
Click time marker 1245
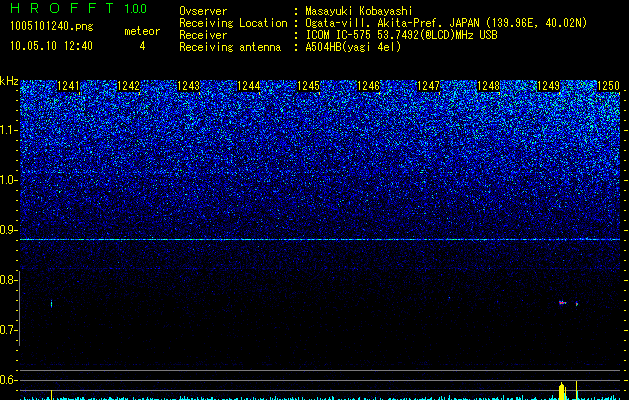pos(308,86)
